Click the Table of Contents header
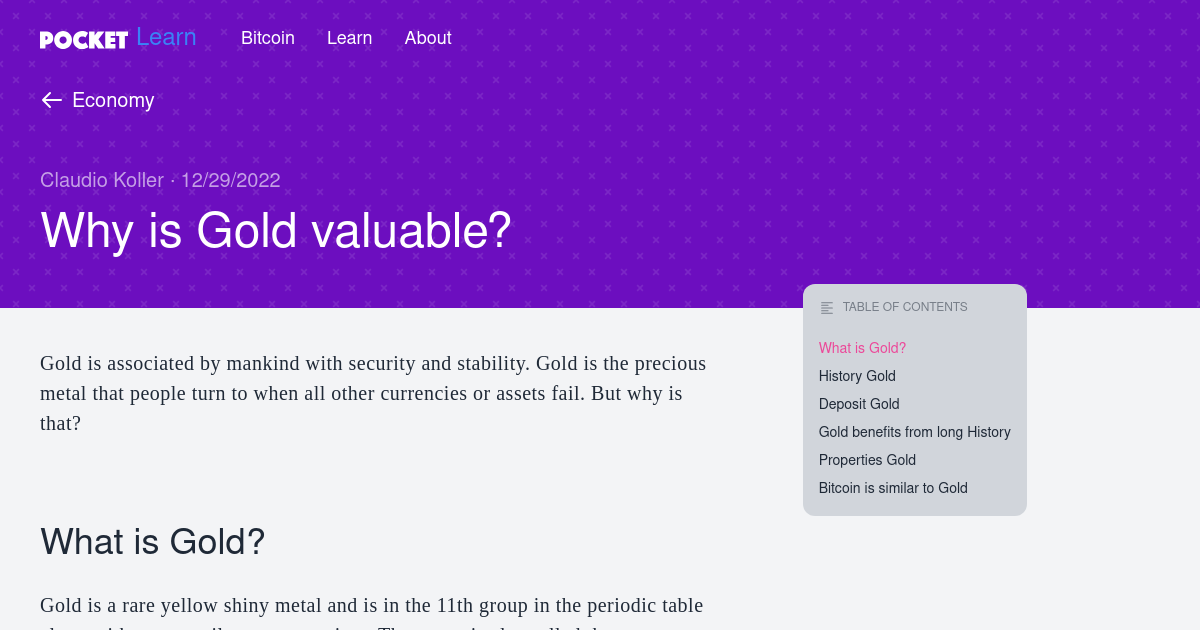Image resolution: width=1200 pixels, height=630 pixels. pos(905,307)
